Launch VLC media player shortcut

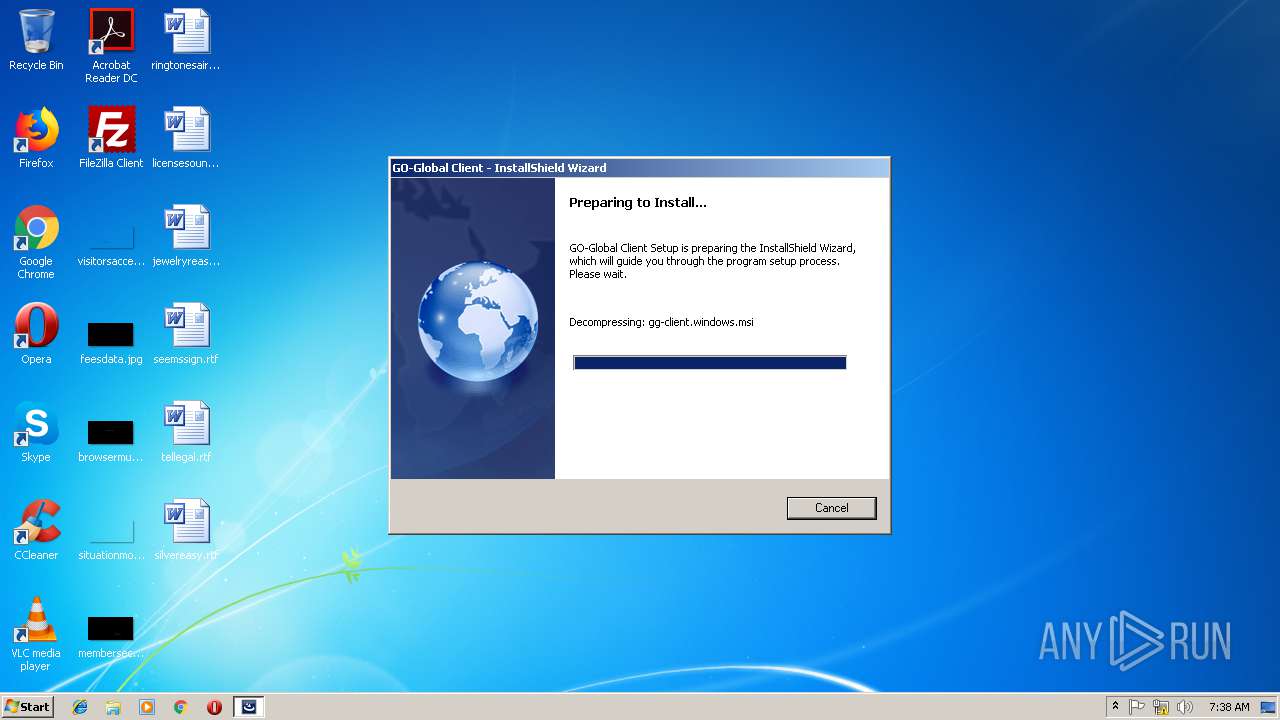[36, 635]
